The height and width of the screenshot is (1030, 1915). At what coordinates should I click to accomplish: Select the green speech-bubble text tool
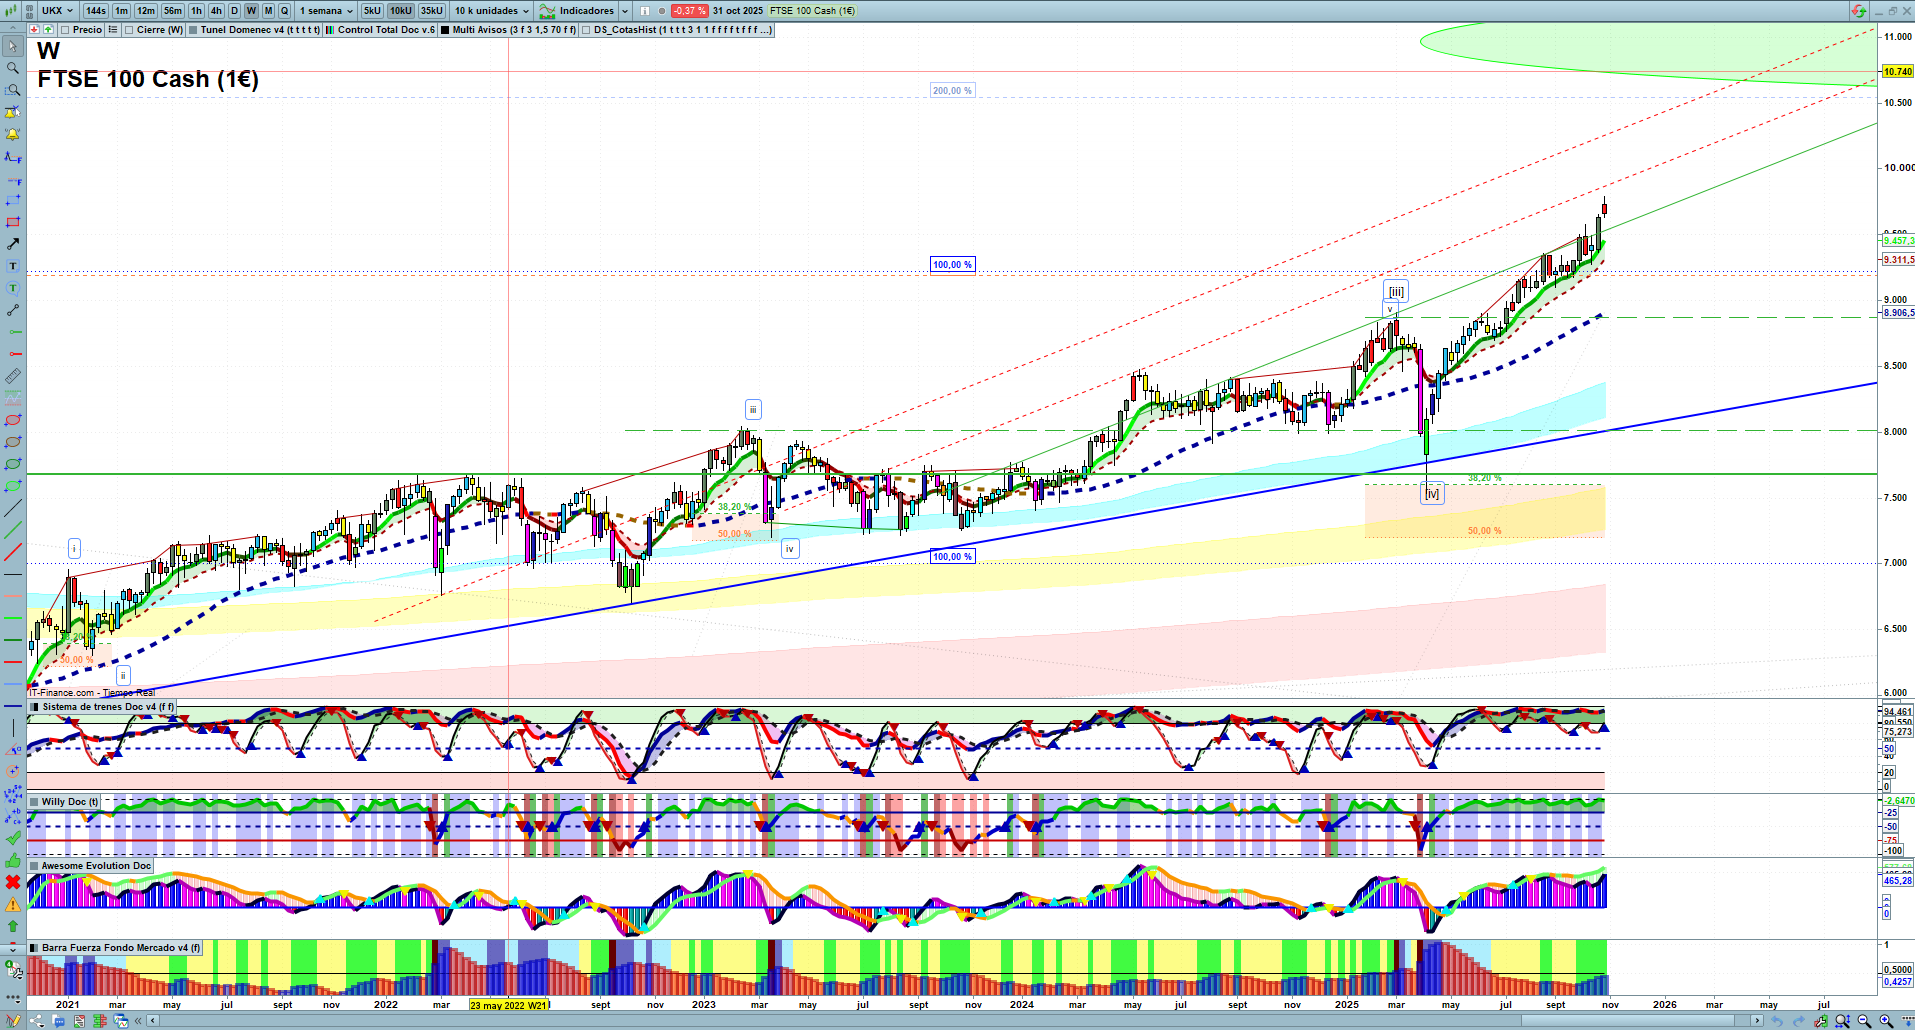pyautogui.click(x=13, y=288)
